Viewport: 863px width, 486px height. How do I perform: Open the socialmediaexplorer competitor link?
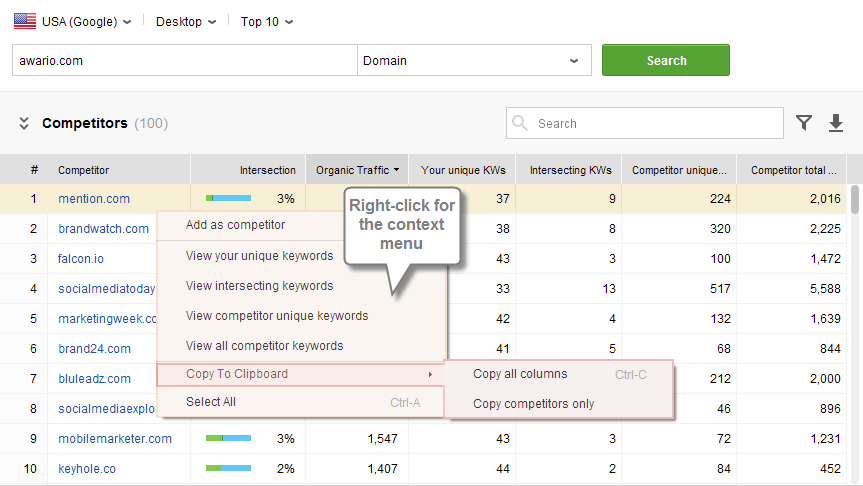pyautogui.click(x=107, y=408)
